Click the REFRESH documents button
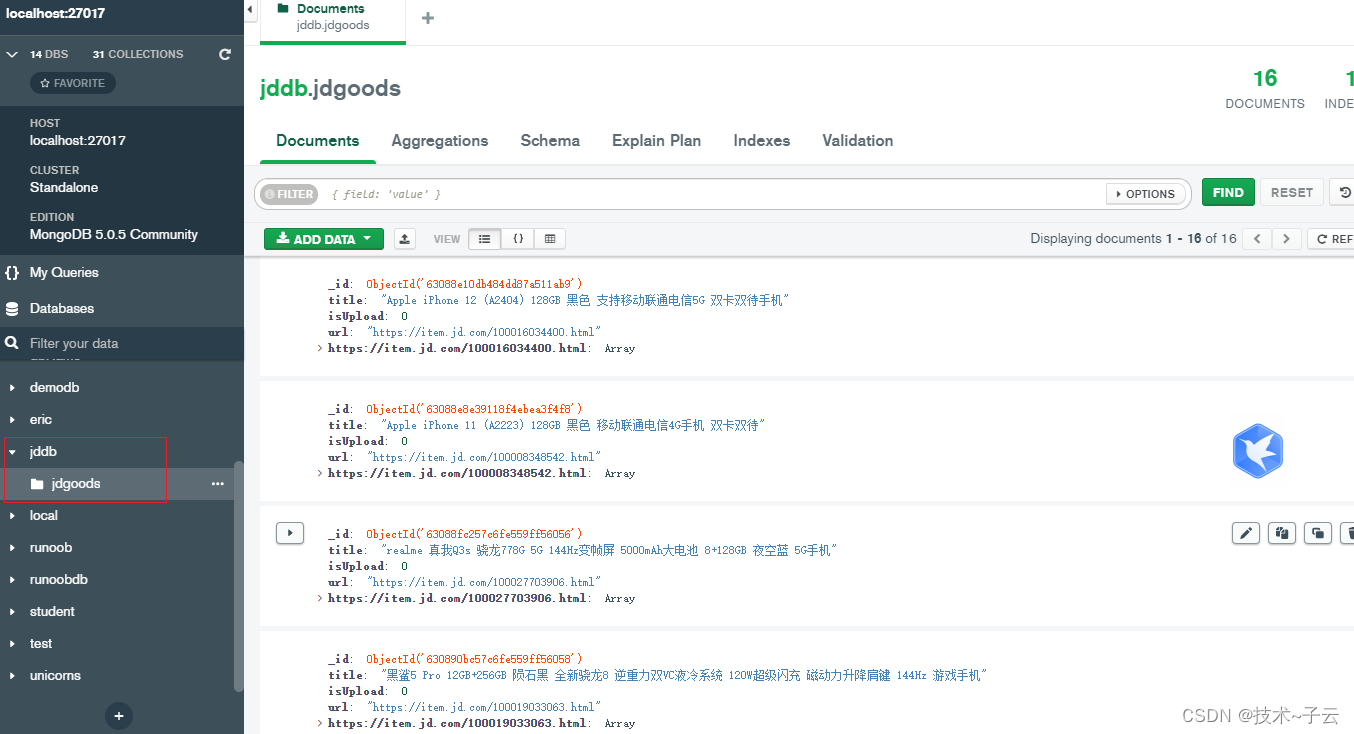Viewport: 1354px width, 734px height. tap(1331, 239)
